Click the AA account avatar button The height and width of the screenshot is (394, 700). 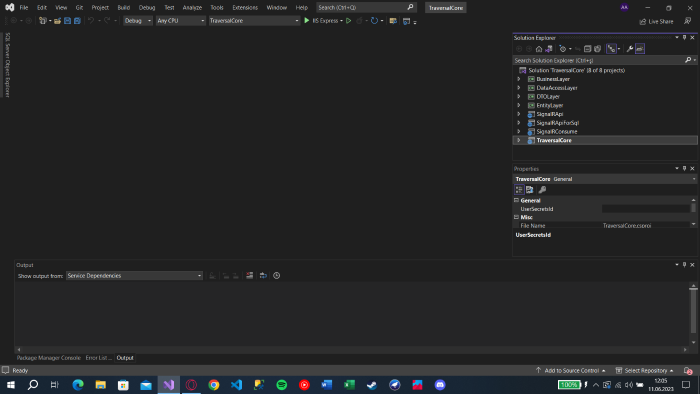(x=624, y=7)
